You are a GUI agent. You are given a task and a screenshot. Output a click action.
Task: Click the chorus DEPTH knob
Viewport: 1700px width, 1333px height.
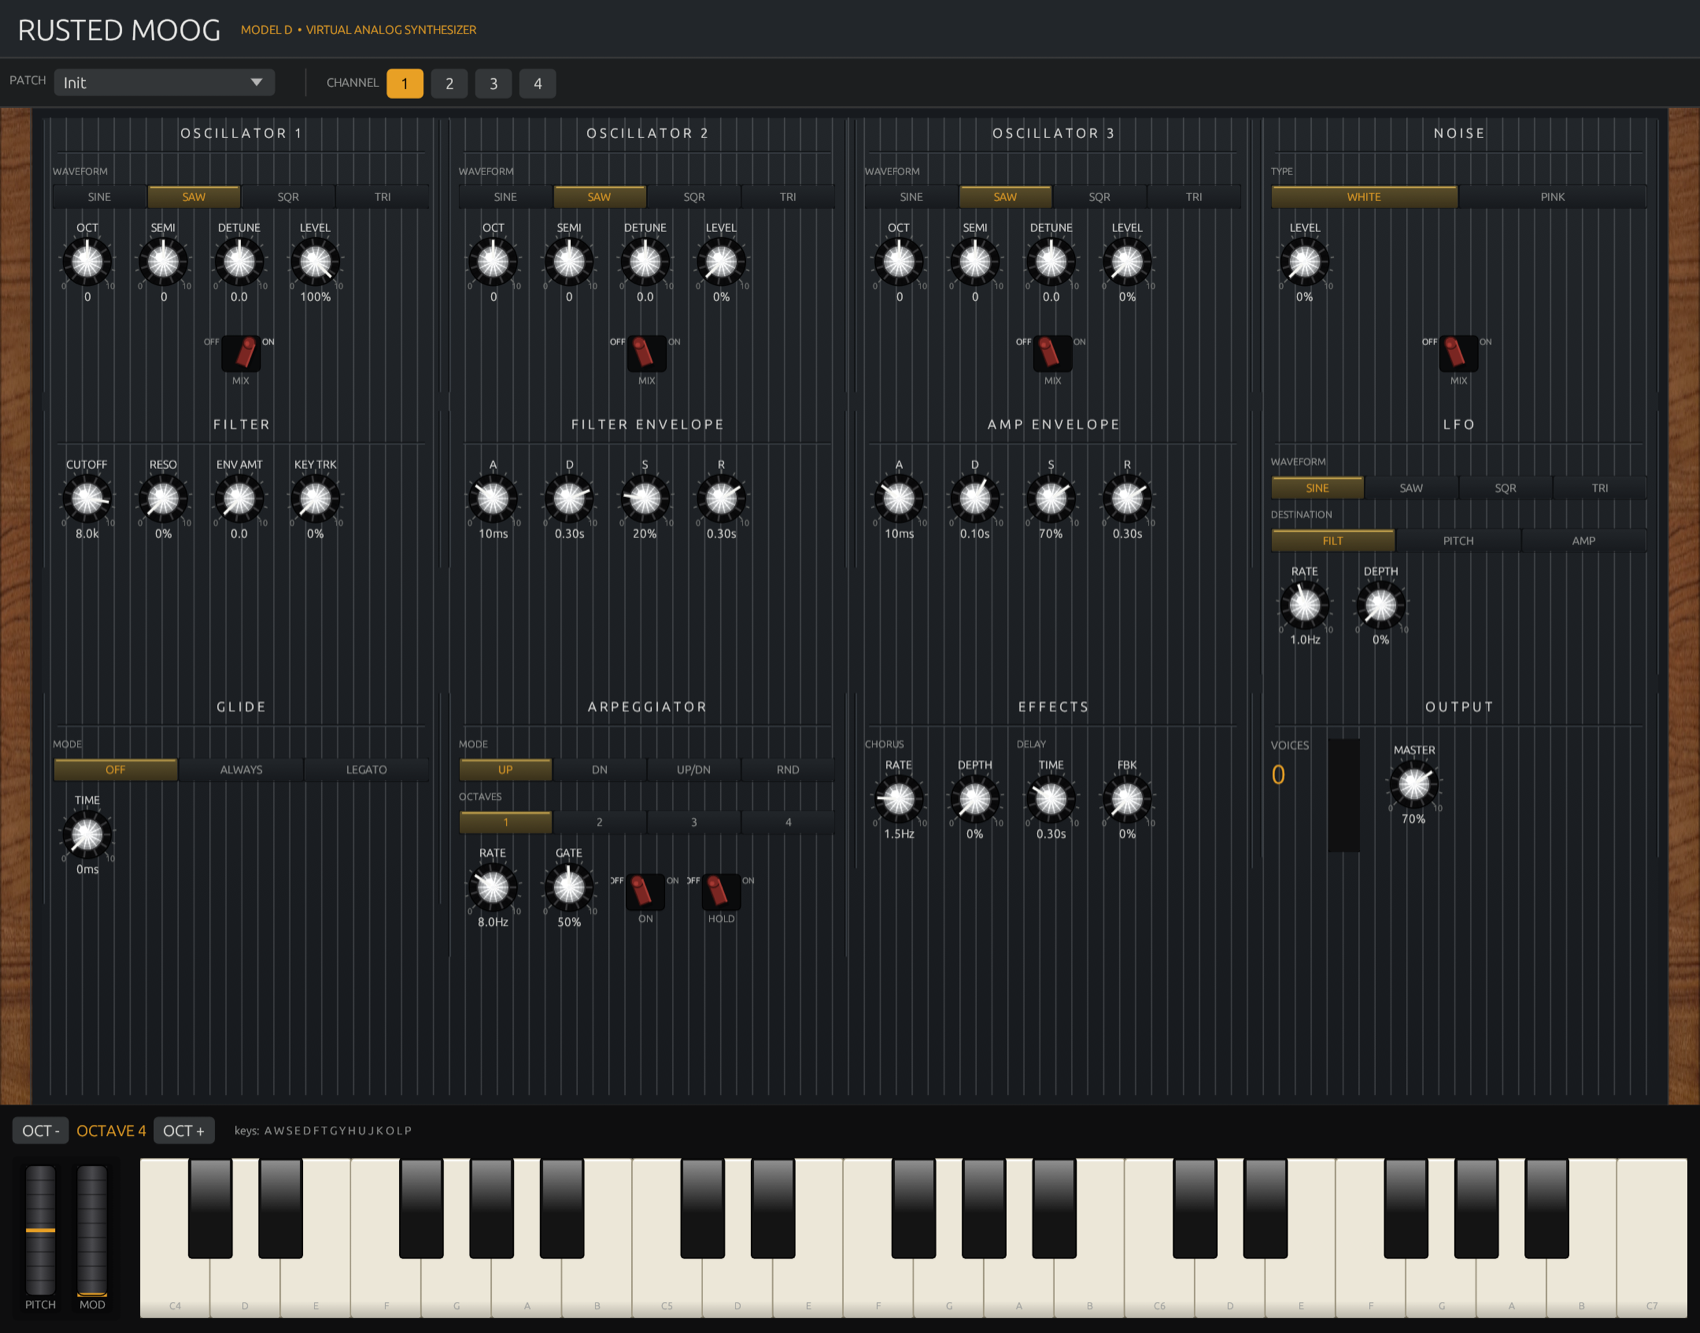click(975, 799)
